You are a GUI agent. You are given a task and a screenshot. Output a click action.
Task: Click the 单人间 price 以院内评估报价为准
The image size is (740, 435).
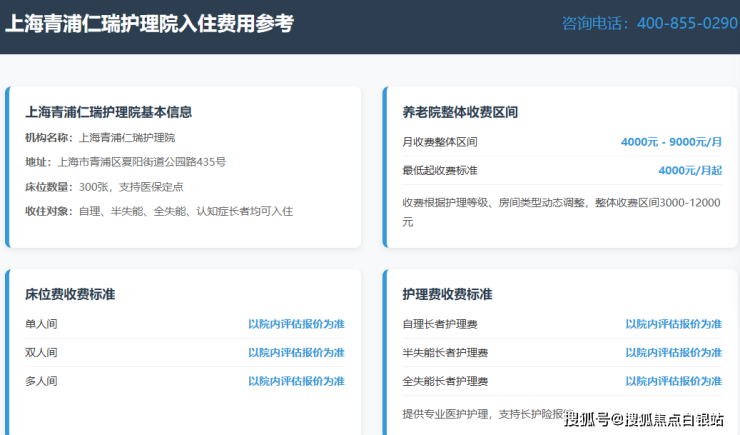pyautogui.click(x=296, y=324)
